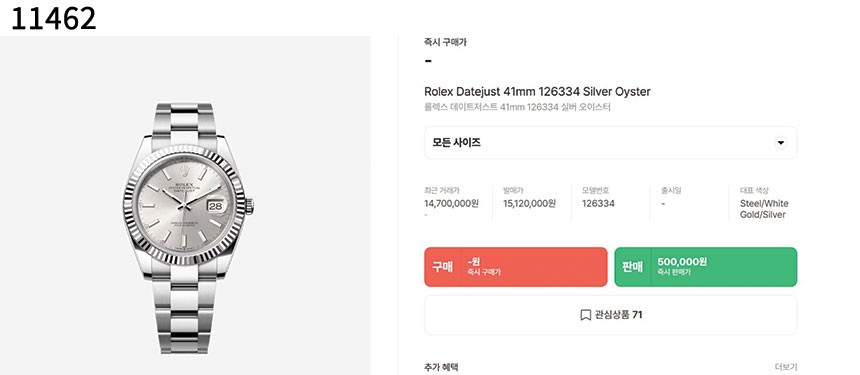Add item to 관심상품 71 wishlist

click(610, 315)
